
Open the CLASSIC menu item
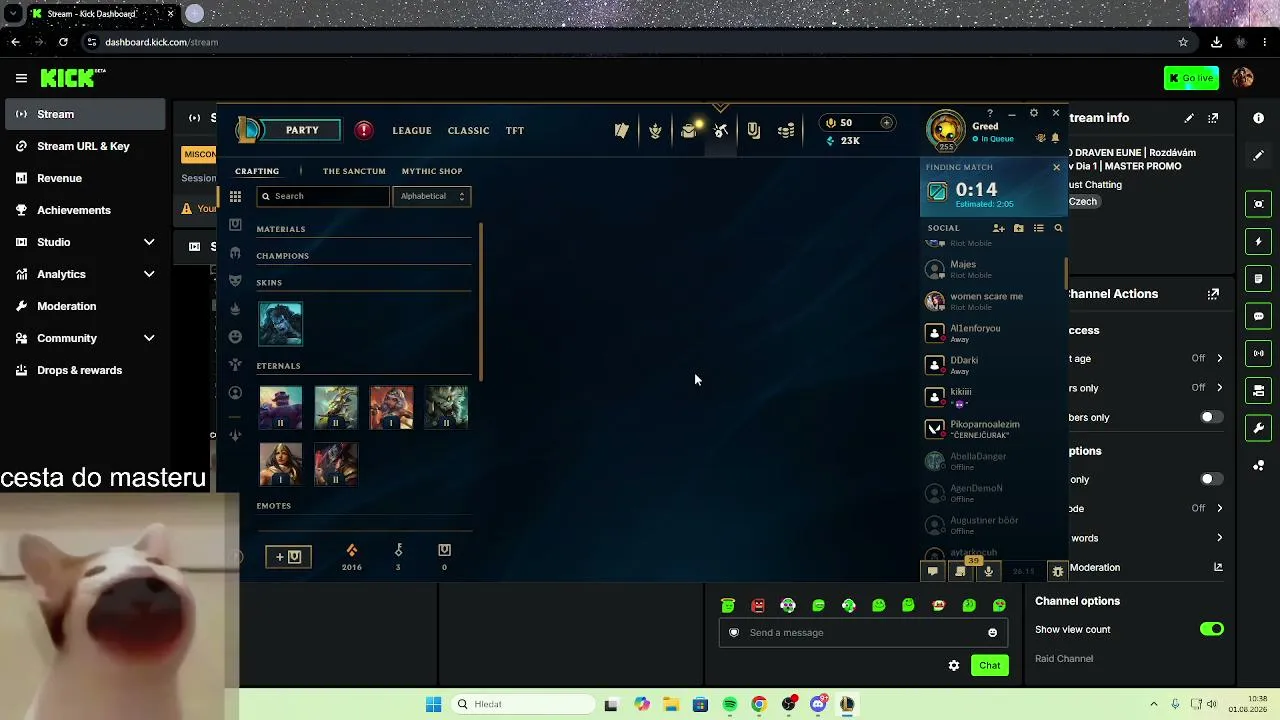click(469, 131)
